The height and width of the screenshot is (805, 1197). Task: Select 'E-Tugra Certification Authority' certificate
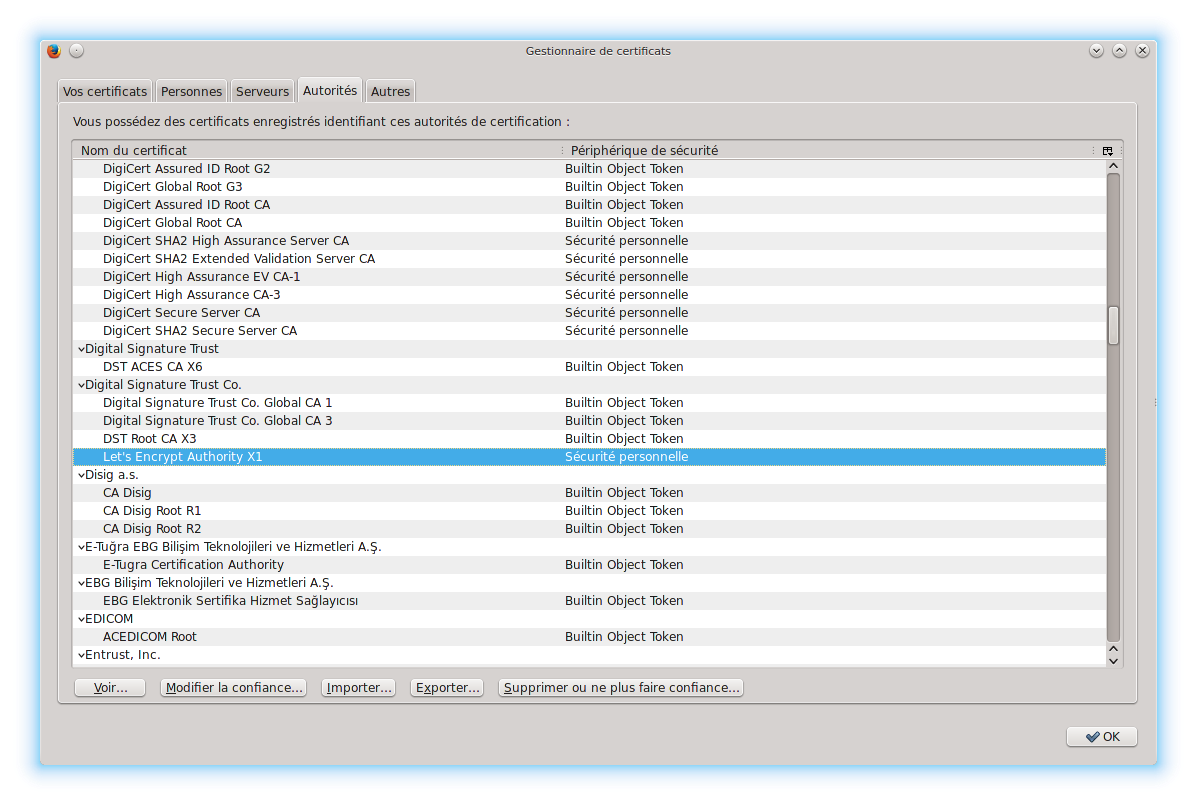[589, 565]
